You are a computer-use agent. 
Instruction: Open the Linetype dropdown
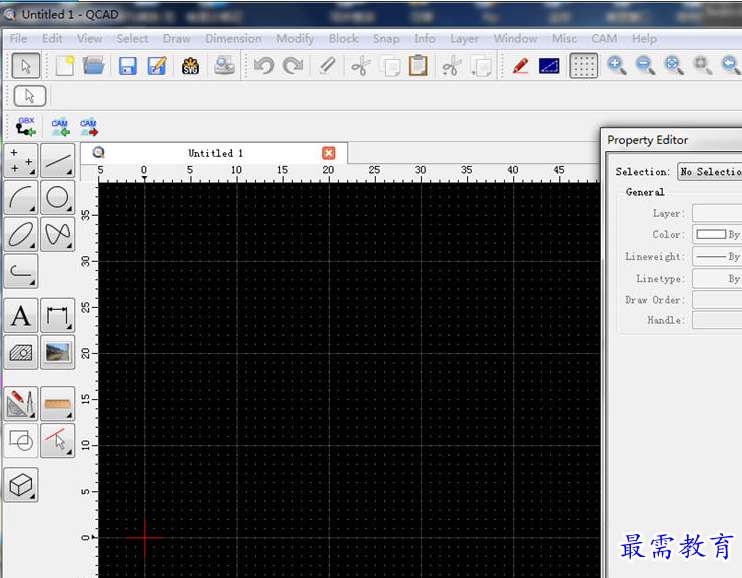pos(717,278)
